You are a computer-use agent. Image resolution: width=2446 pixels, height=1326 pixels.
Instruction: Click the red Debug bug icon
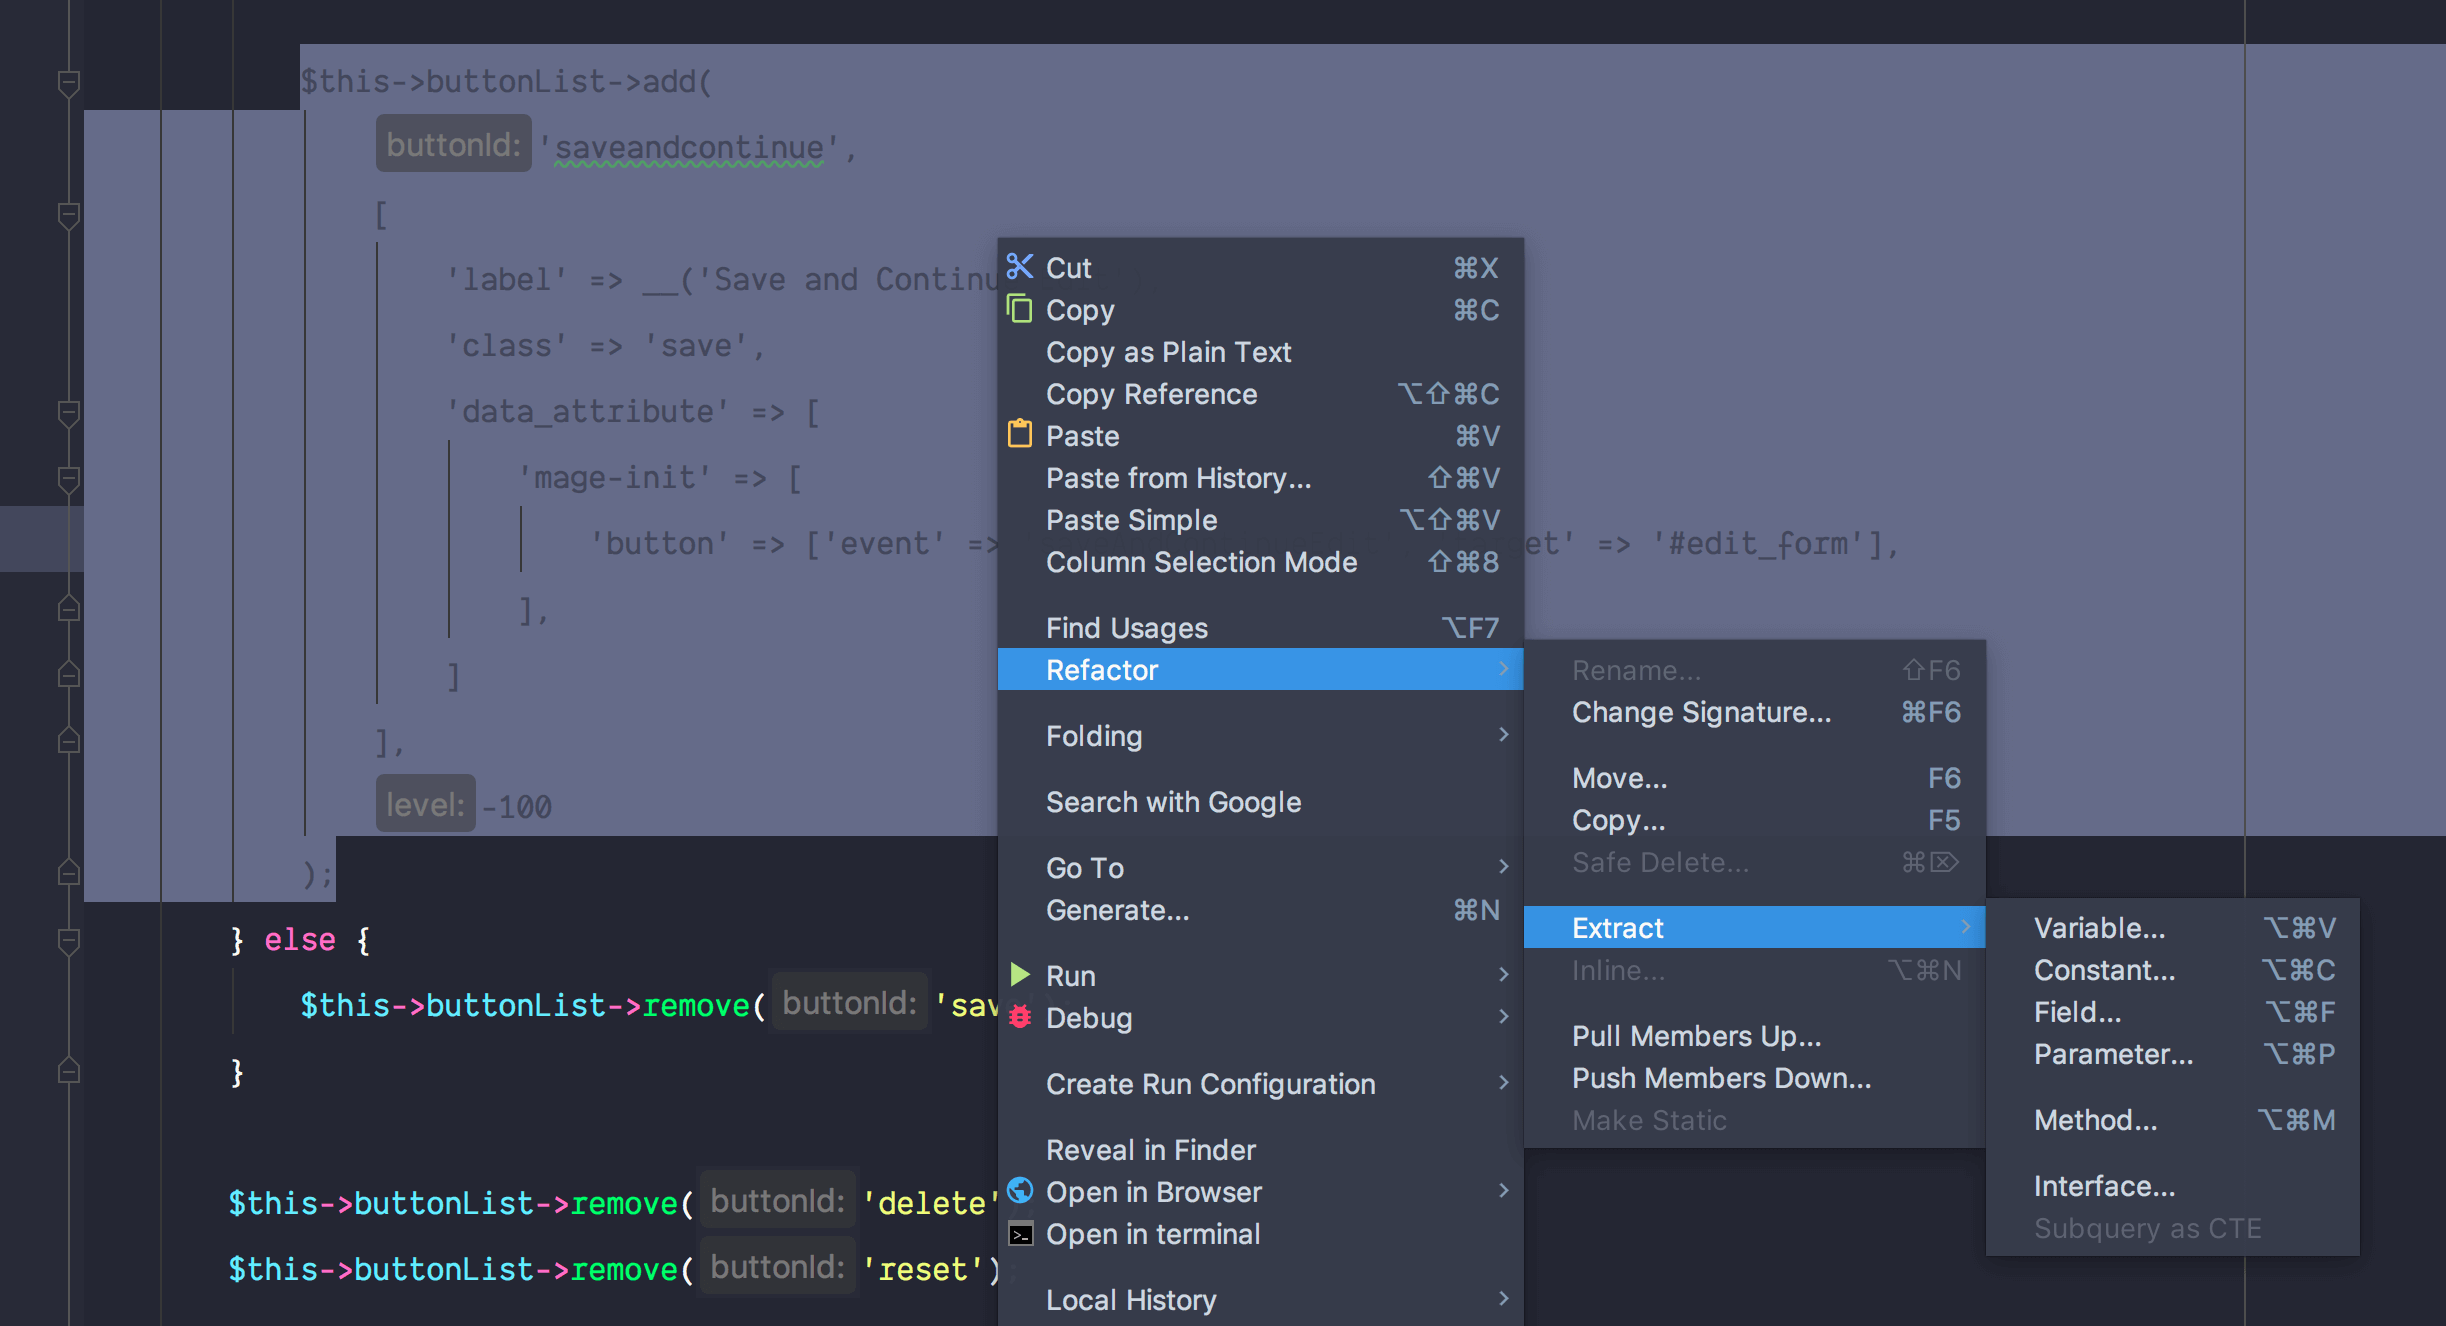tap(1019, 1017)
